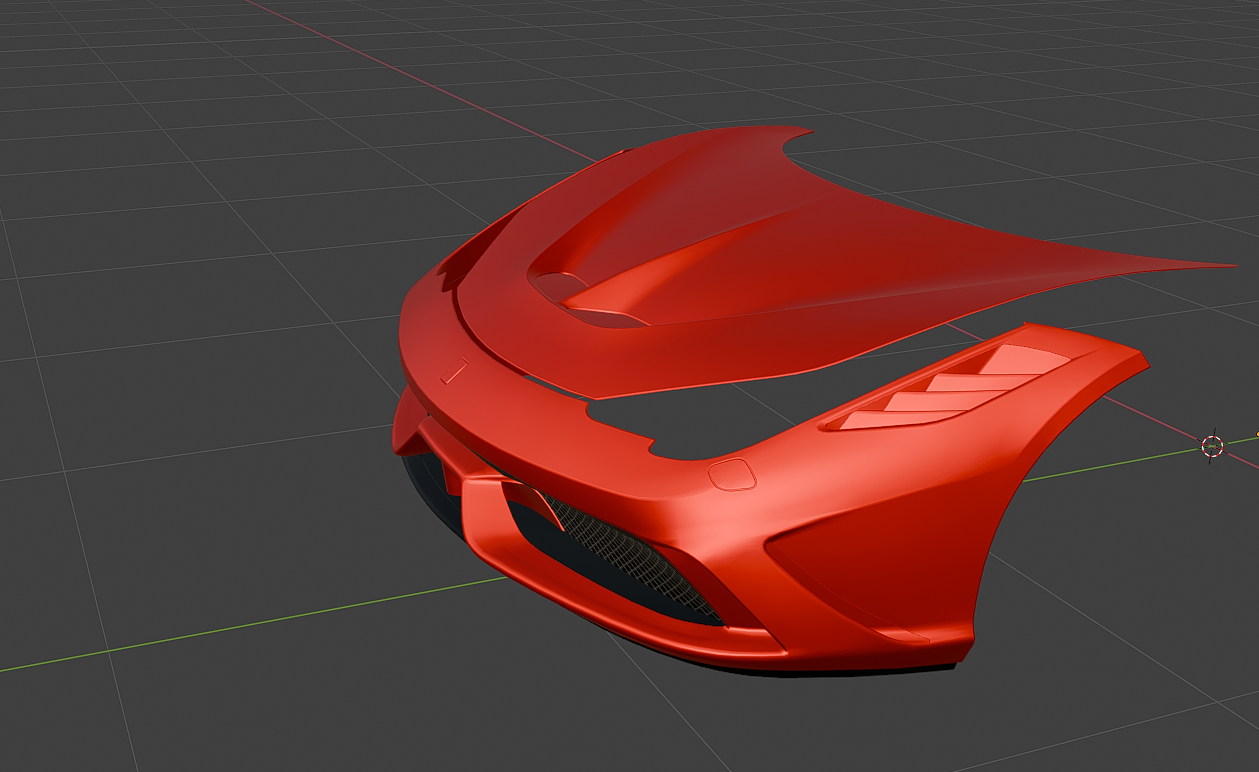
Task: Click the tow hook cover on bumper
Action: click(x=732, y=474)
